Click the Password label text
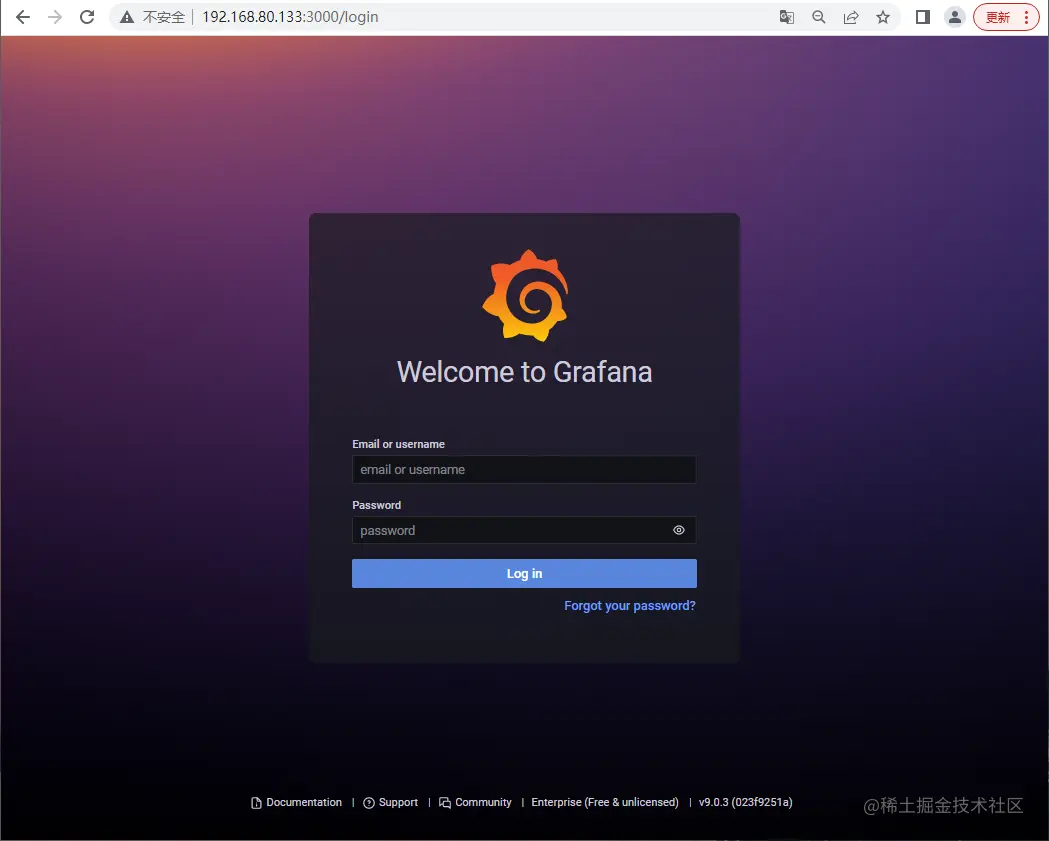1049x841 pixels. [377, 505]
